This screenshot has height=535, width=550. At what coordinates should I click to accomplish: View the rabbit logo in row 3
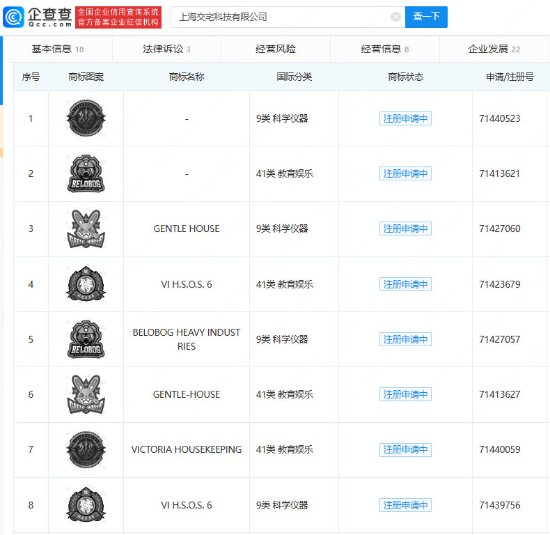[x=86, y=229]
